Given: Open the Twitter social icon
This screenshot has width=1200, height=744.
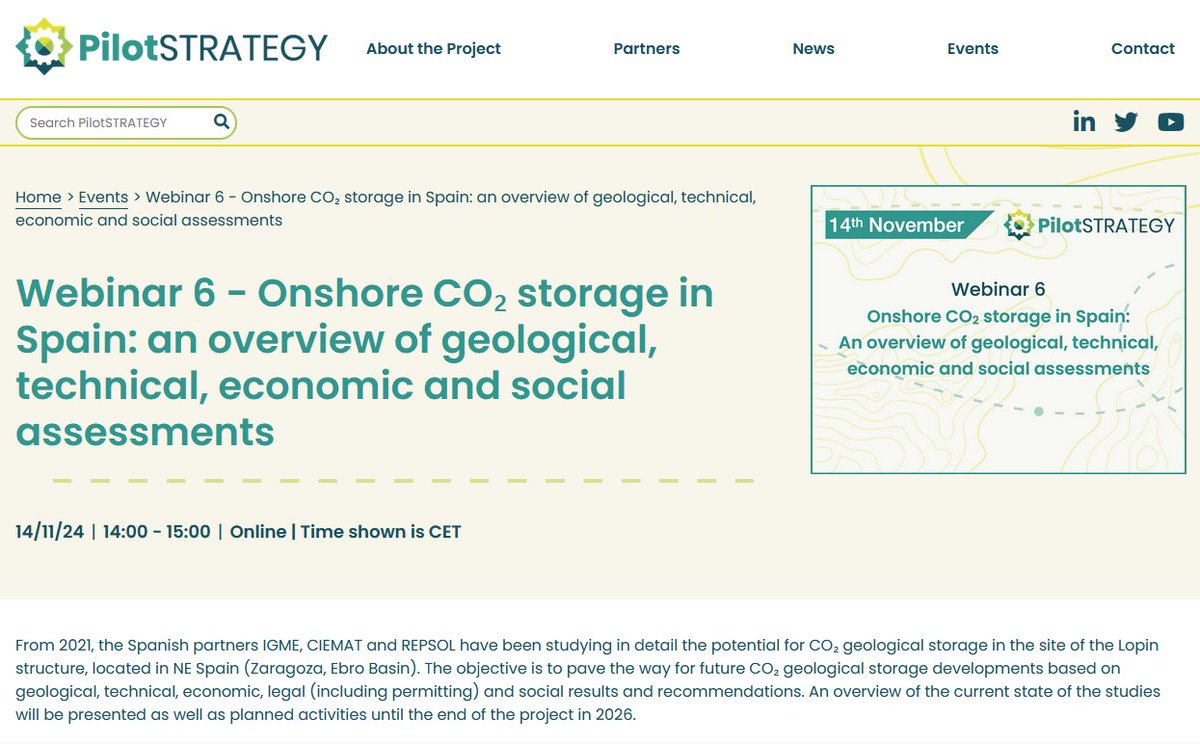Looking at the screenshot, I should (1126, 122).
